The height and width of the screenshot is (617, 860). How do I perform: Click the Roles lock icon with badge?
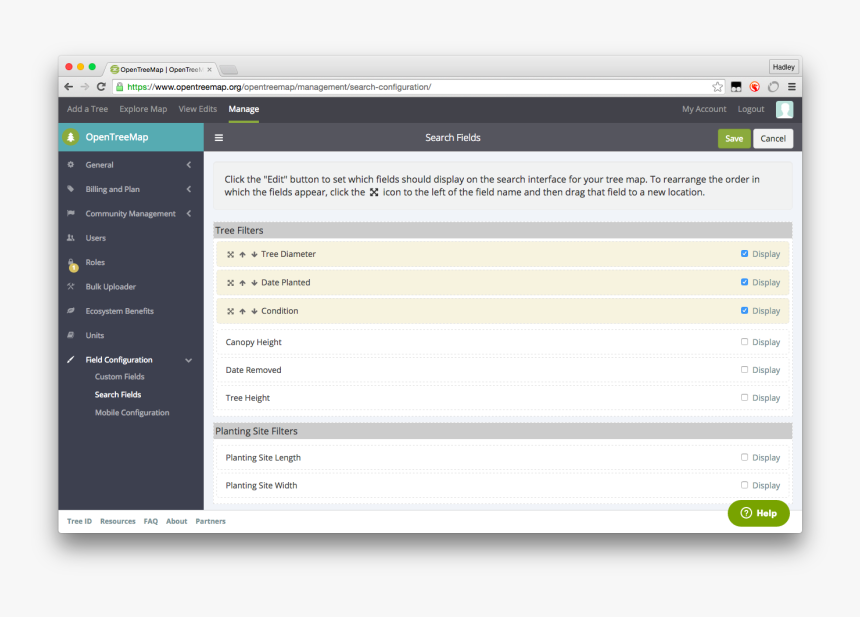[72, 265]
